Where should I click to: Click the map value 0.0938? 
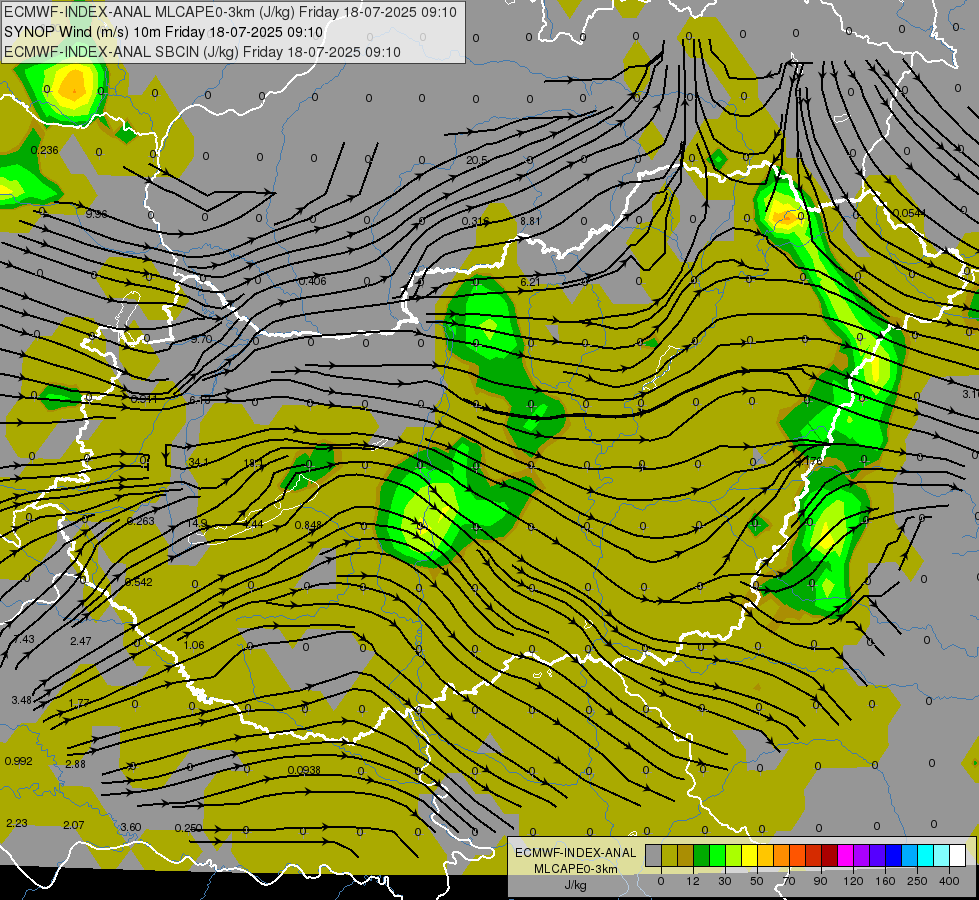point(304,771)
